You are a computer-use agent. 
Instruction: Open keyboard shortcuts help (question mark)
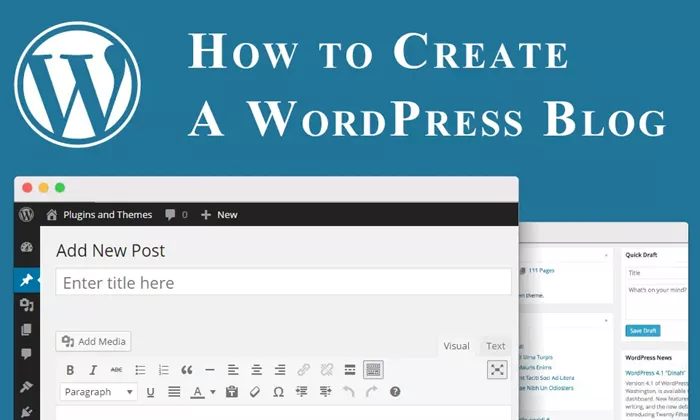coord(395,392)
